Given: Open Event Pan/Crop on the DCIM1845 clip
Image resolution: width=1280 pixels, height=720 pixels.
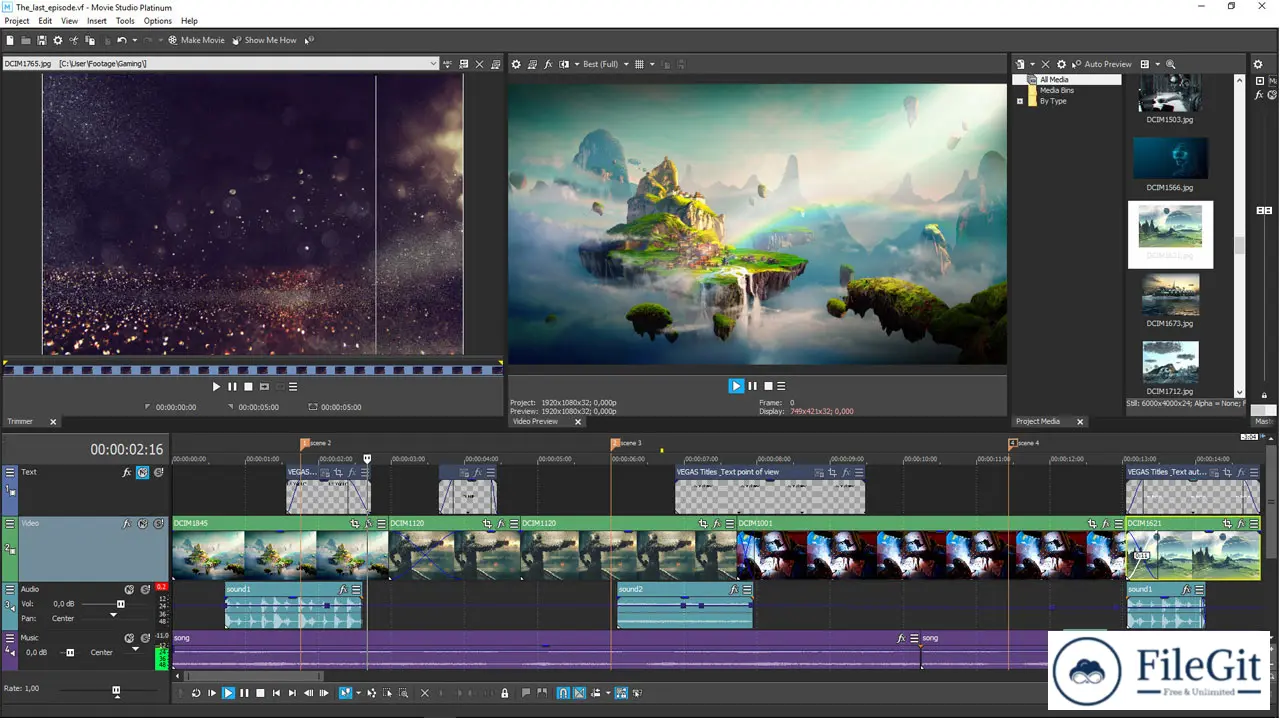Looking at the screenshot, I should (354, 523).
